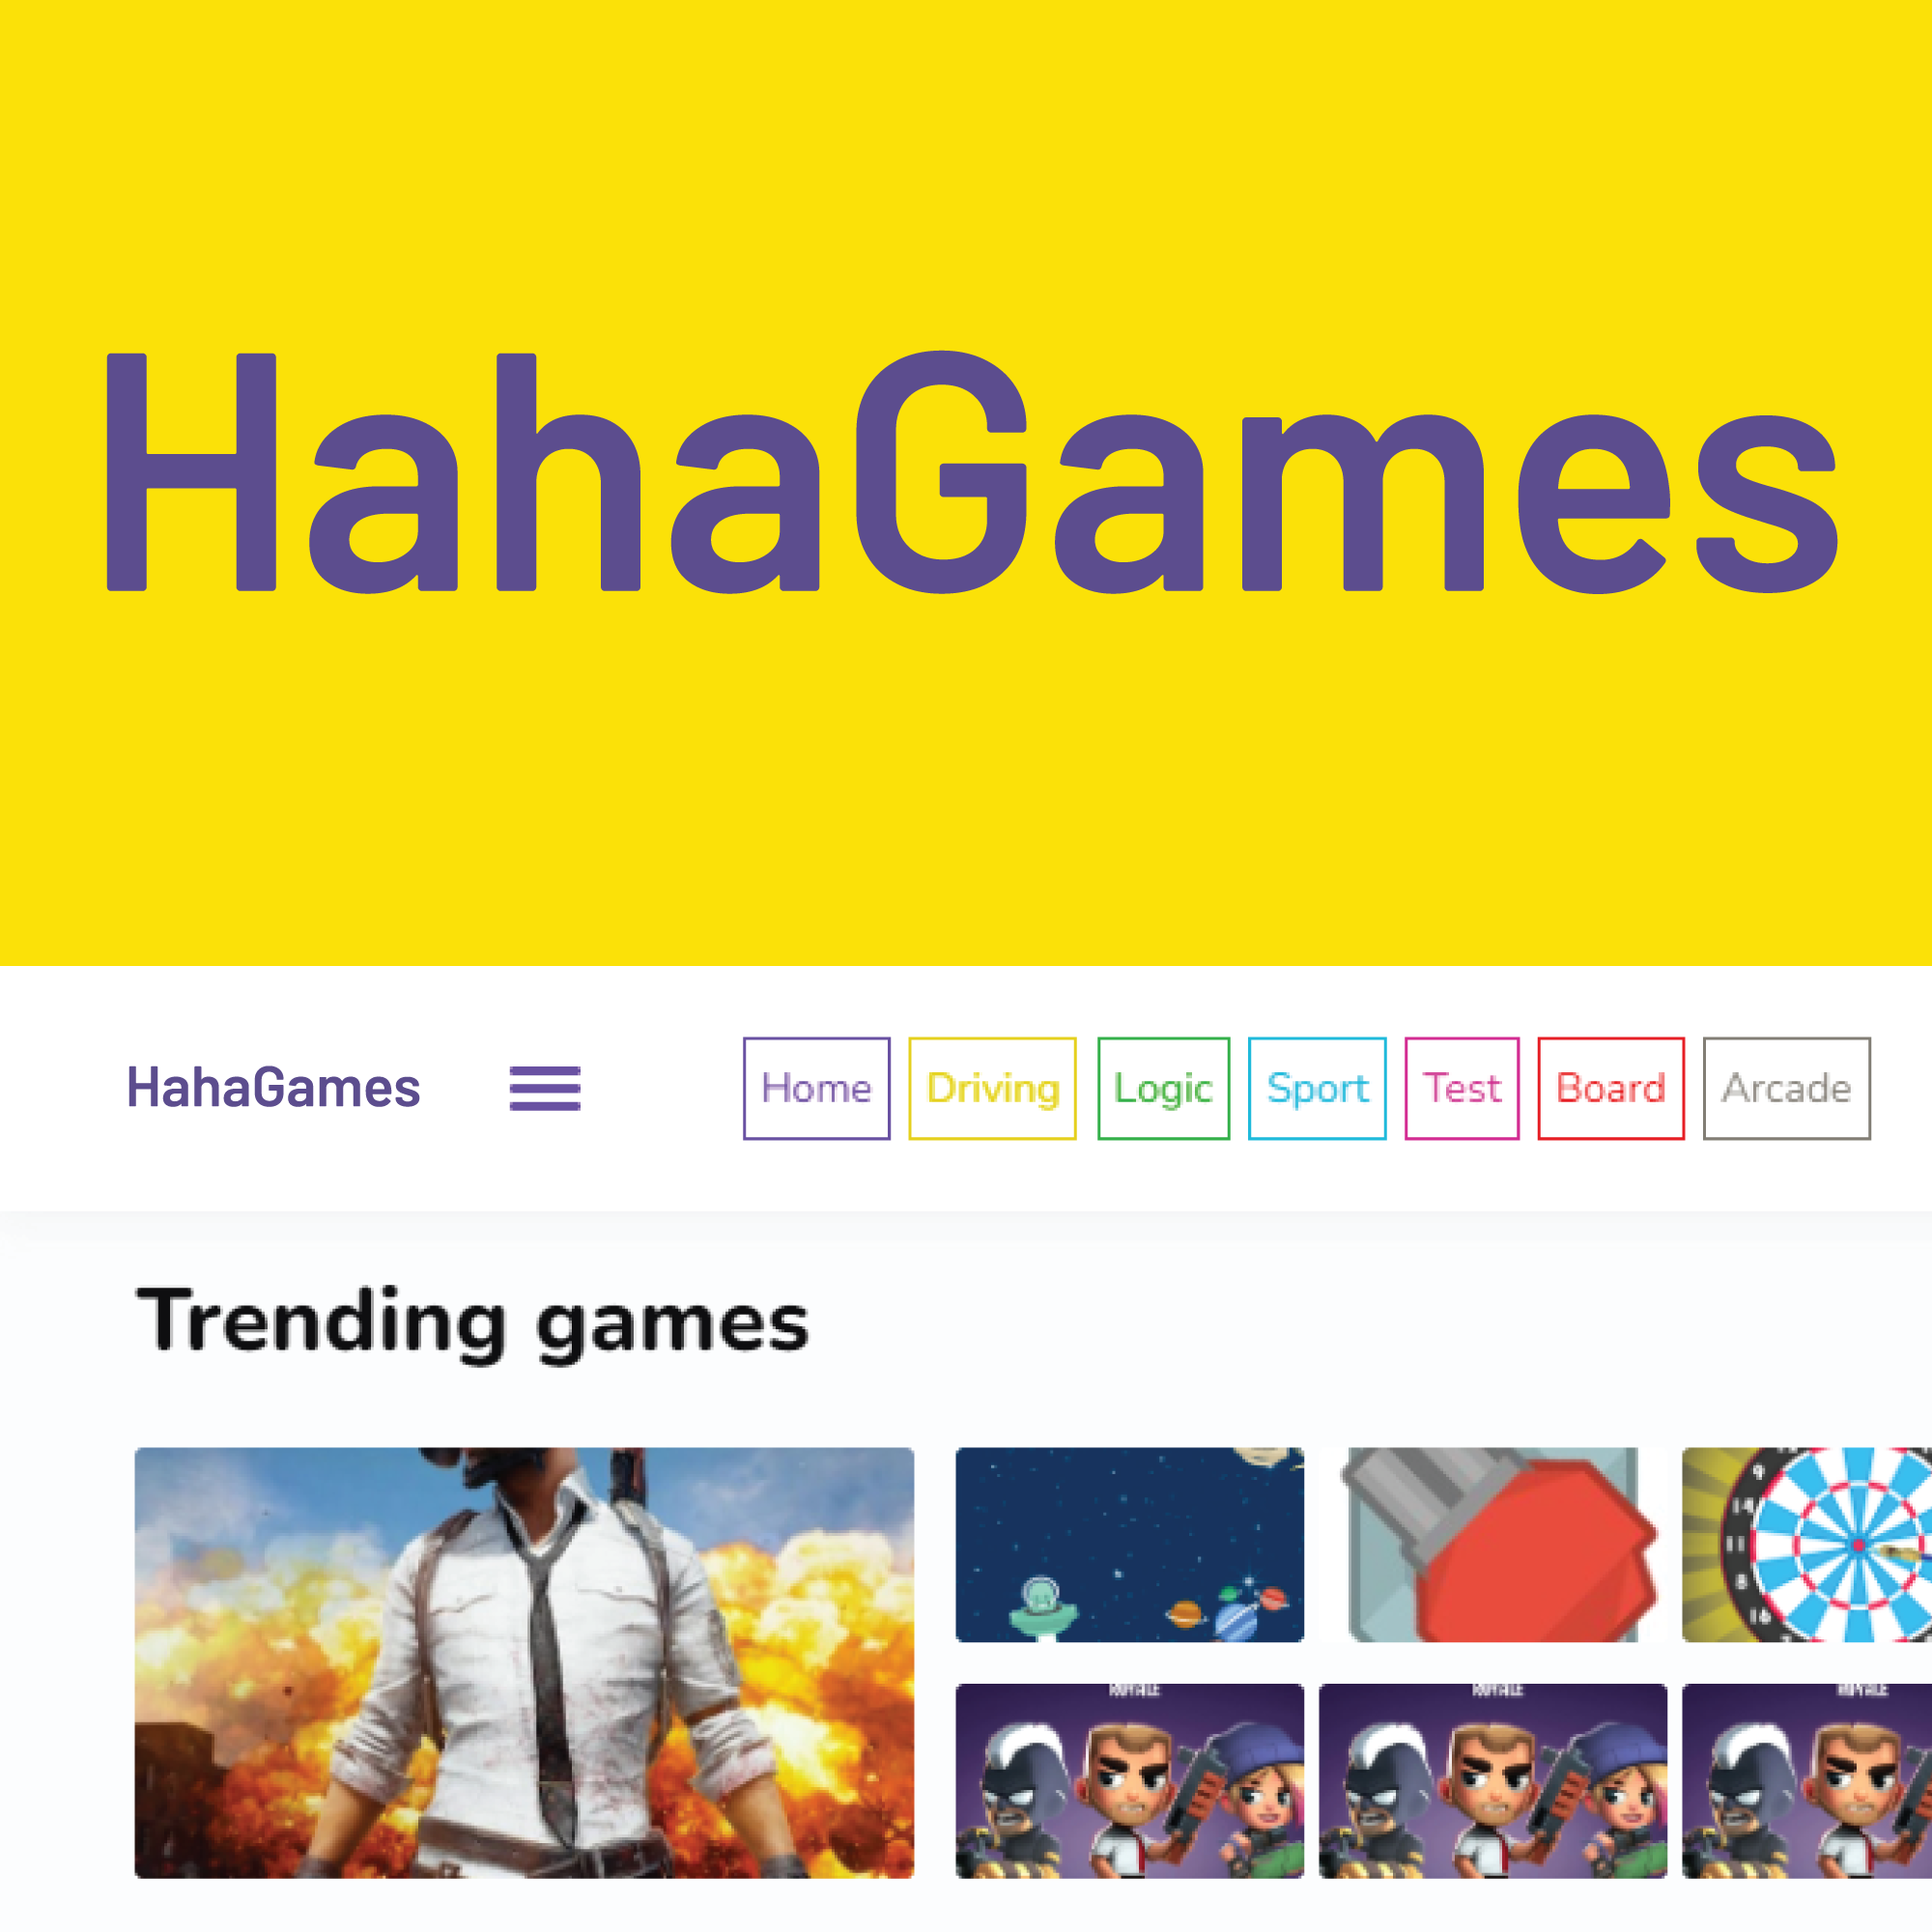Go to the Home tab
This screenshot has width=1932, height=1932.
816,1088
